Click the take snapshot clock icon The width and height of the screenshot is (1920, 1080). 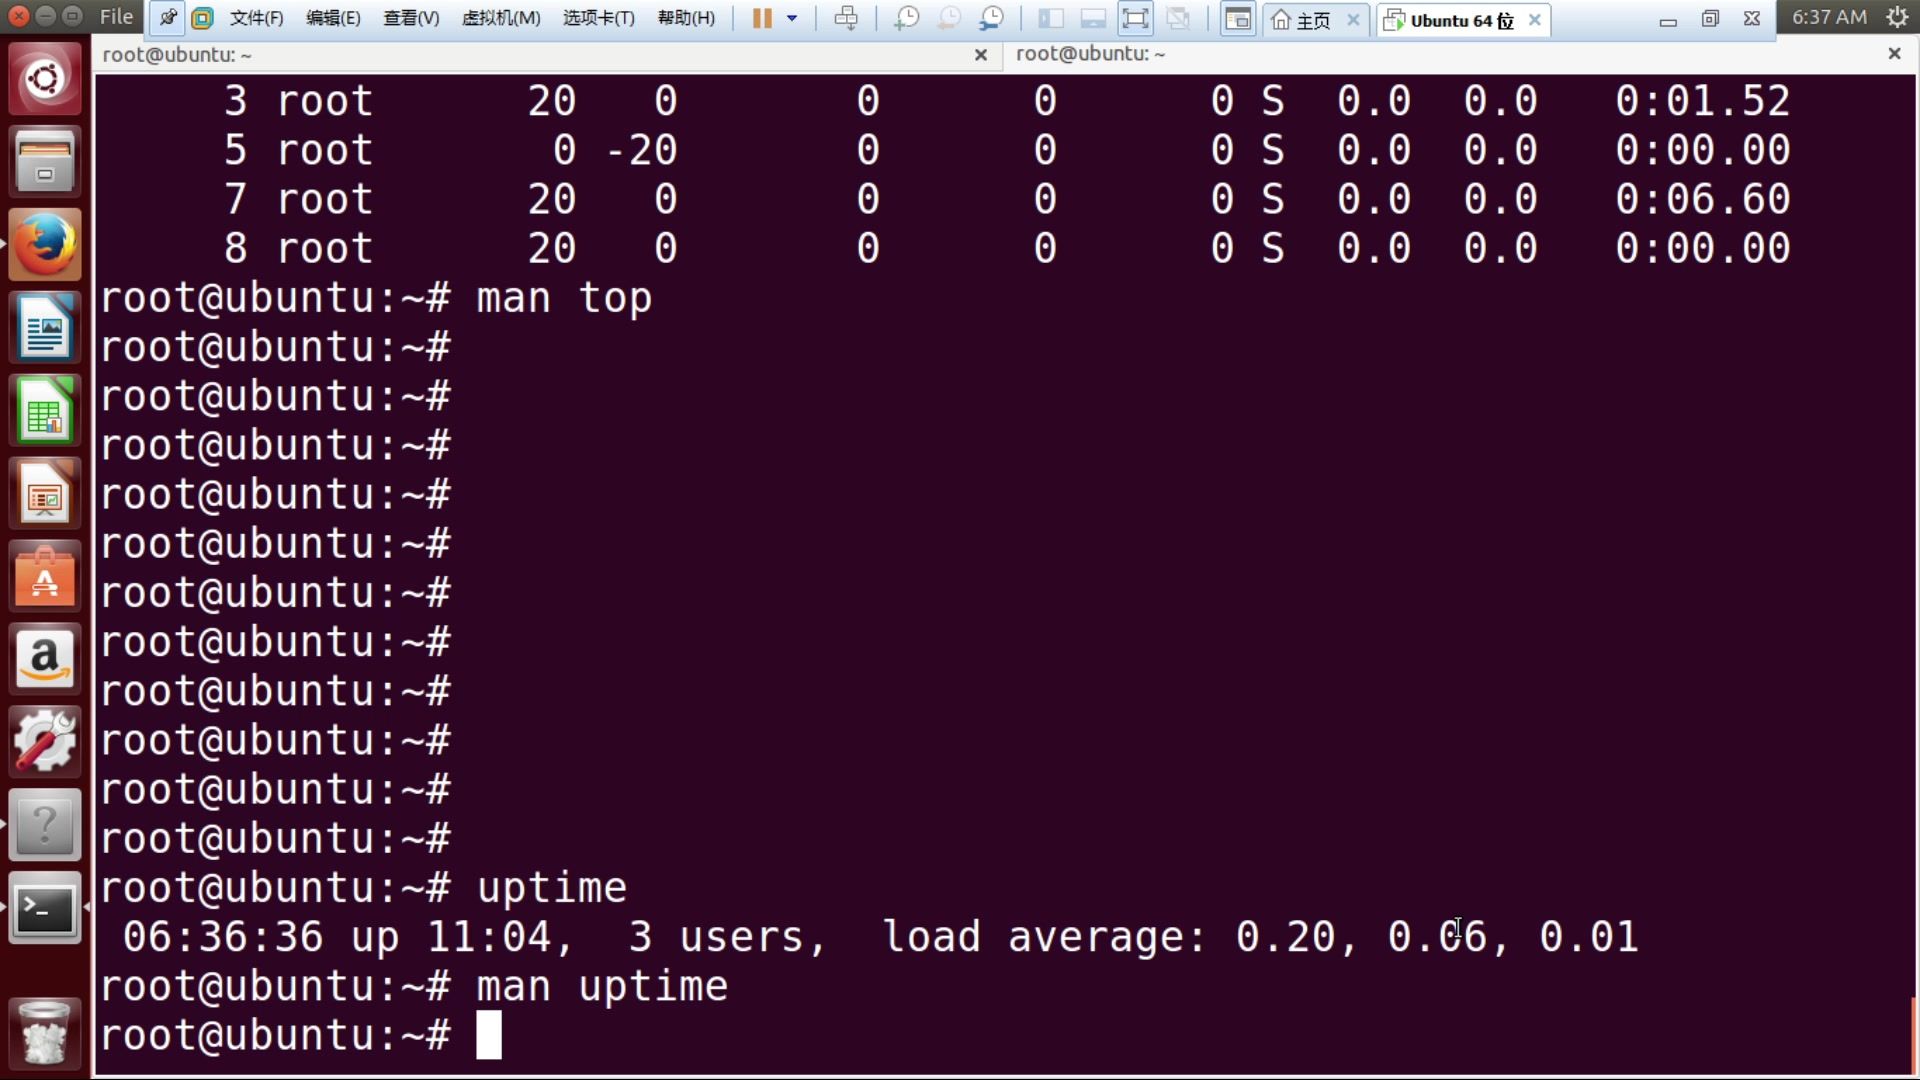coord(906,18)
